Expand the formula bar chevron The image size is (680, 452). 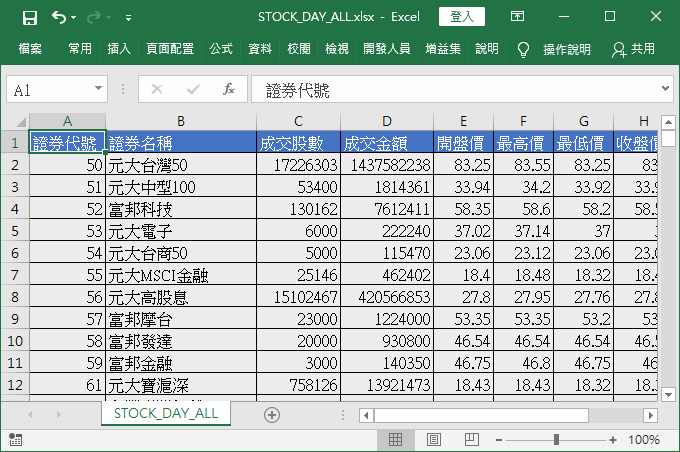click(665, 88)
